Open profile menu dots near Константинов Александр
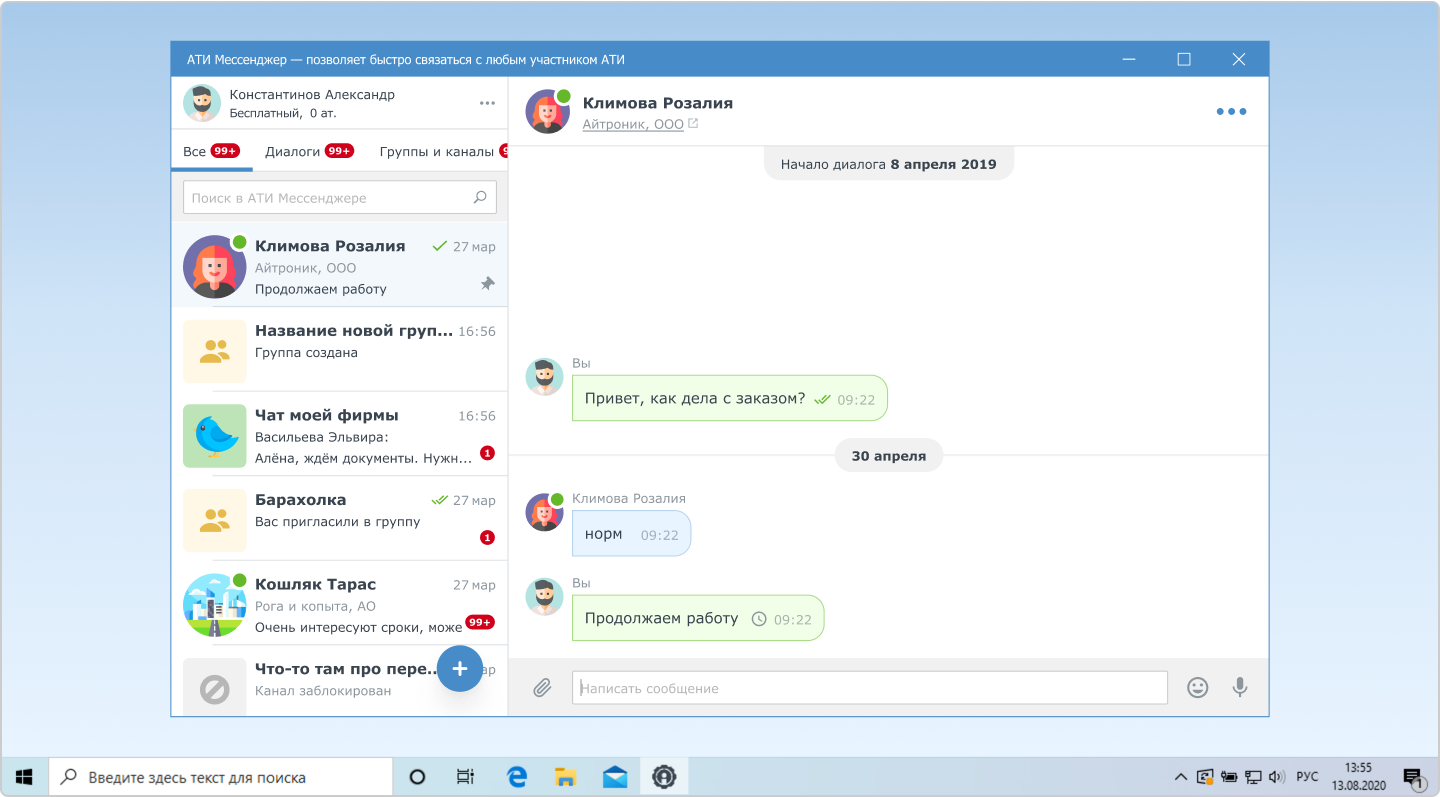Image resolution: width=1440 pixels, height=797 pixels. 487,103
